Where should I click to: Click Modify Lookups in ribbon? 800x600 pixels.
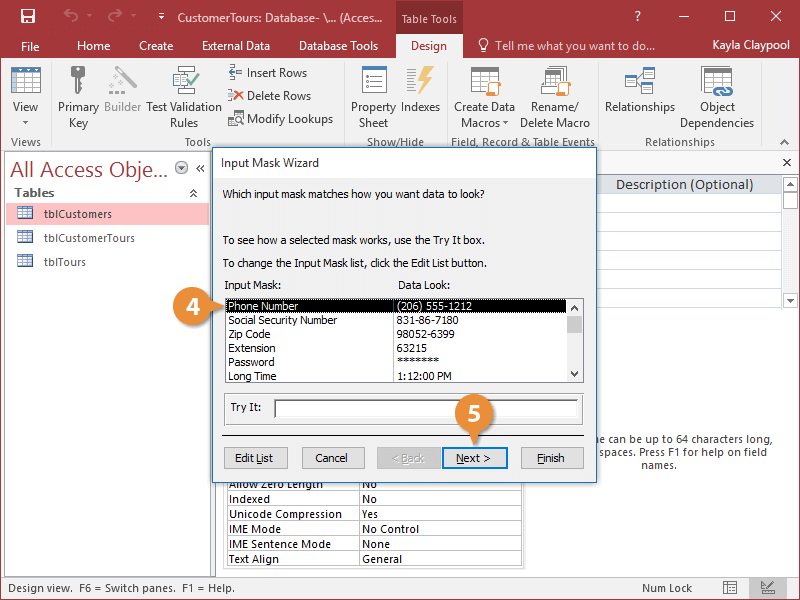(280, 118)
